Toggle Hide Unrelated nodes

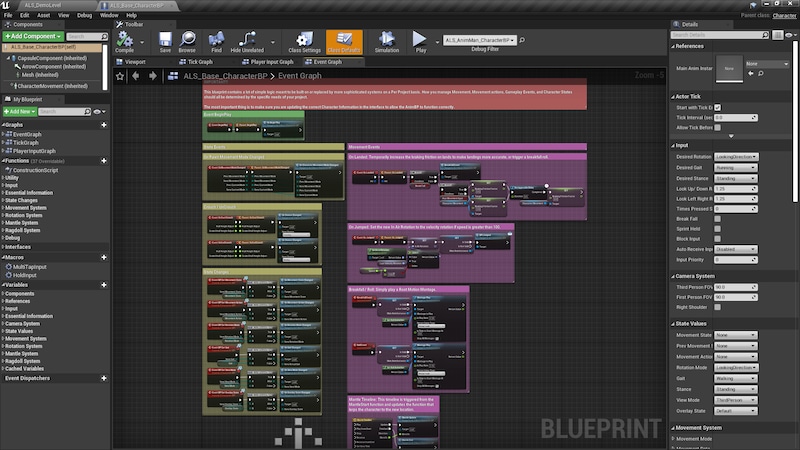(247, 42)
